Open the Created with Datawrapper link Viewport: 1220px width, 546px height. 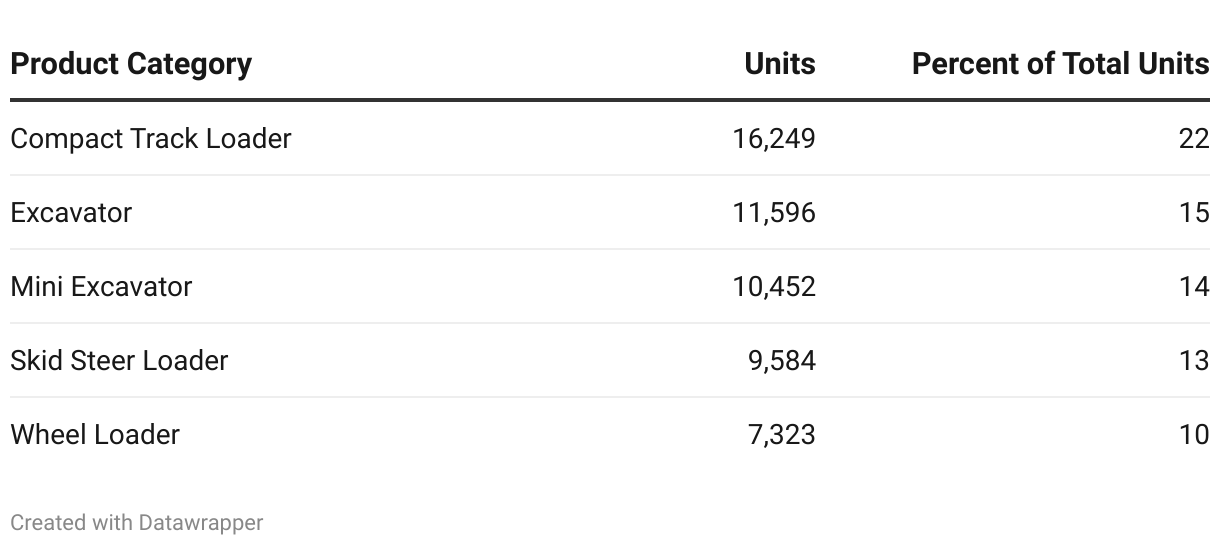137,522
